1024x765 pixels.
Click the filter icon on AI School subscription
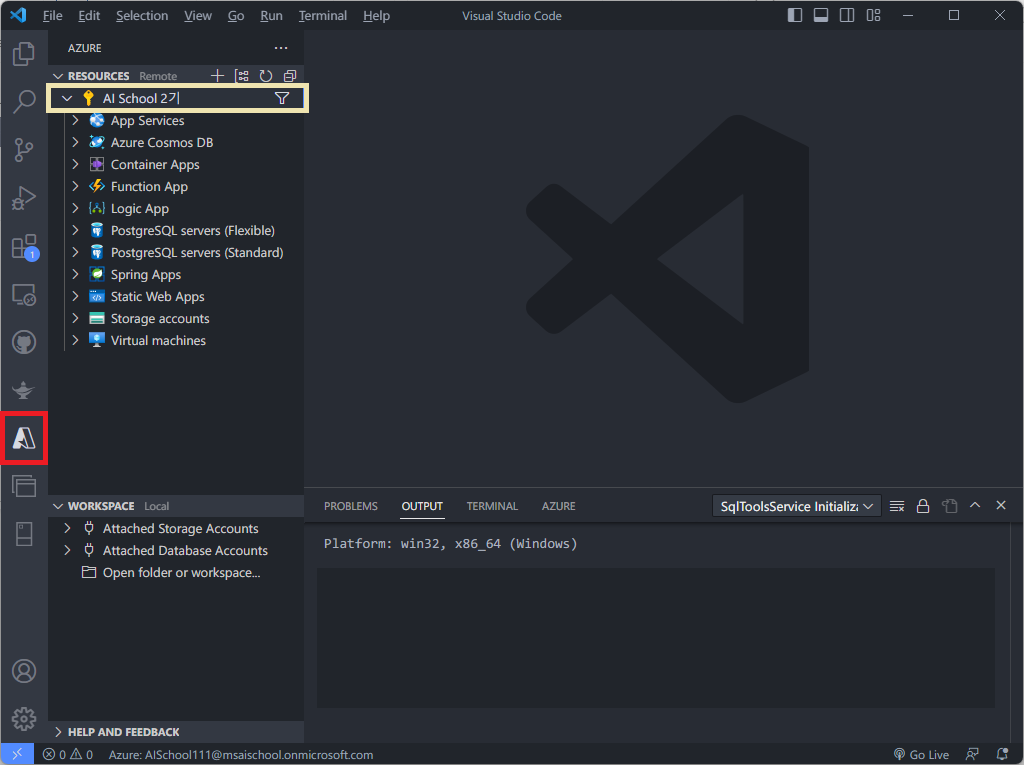281,98
